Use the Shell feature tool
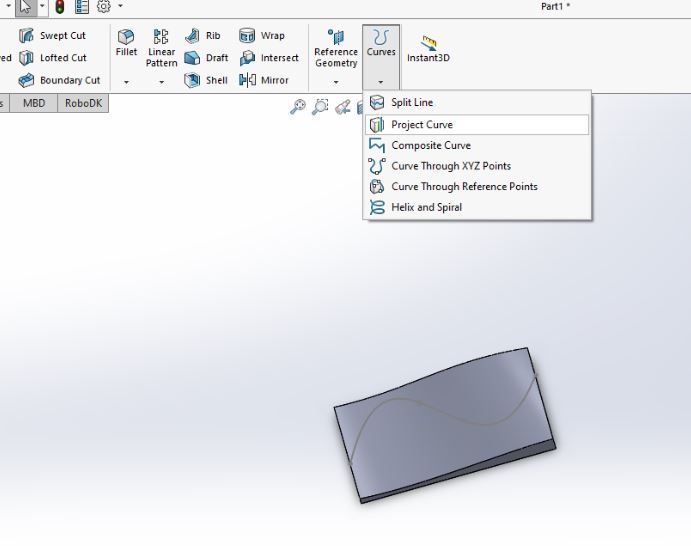The width and height of the screenshot is (691, 546). click(206, 80)
